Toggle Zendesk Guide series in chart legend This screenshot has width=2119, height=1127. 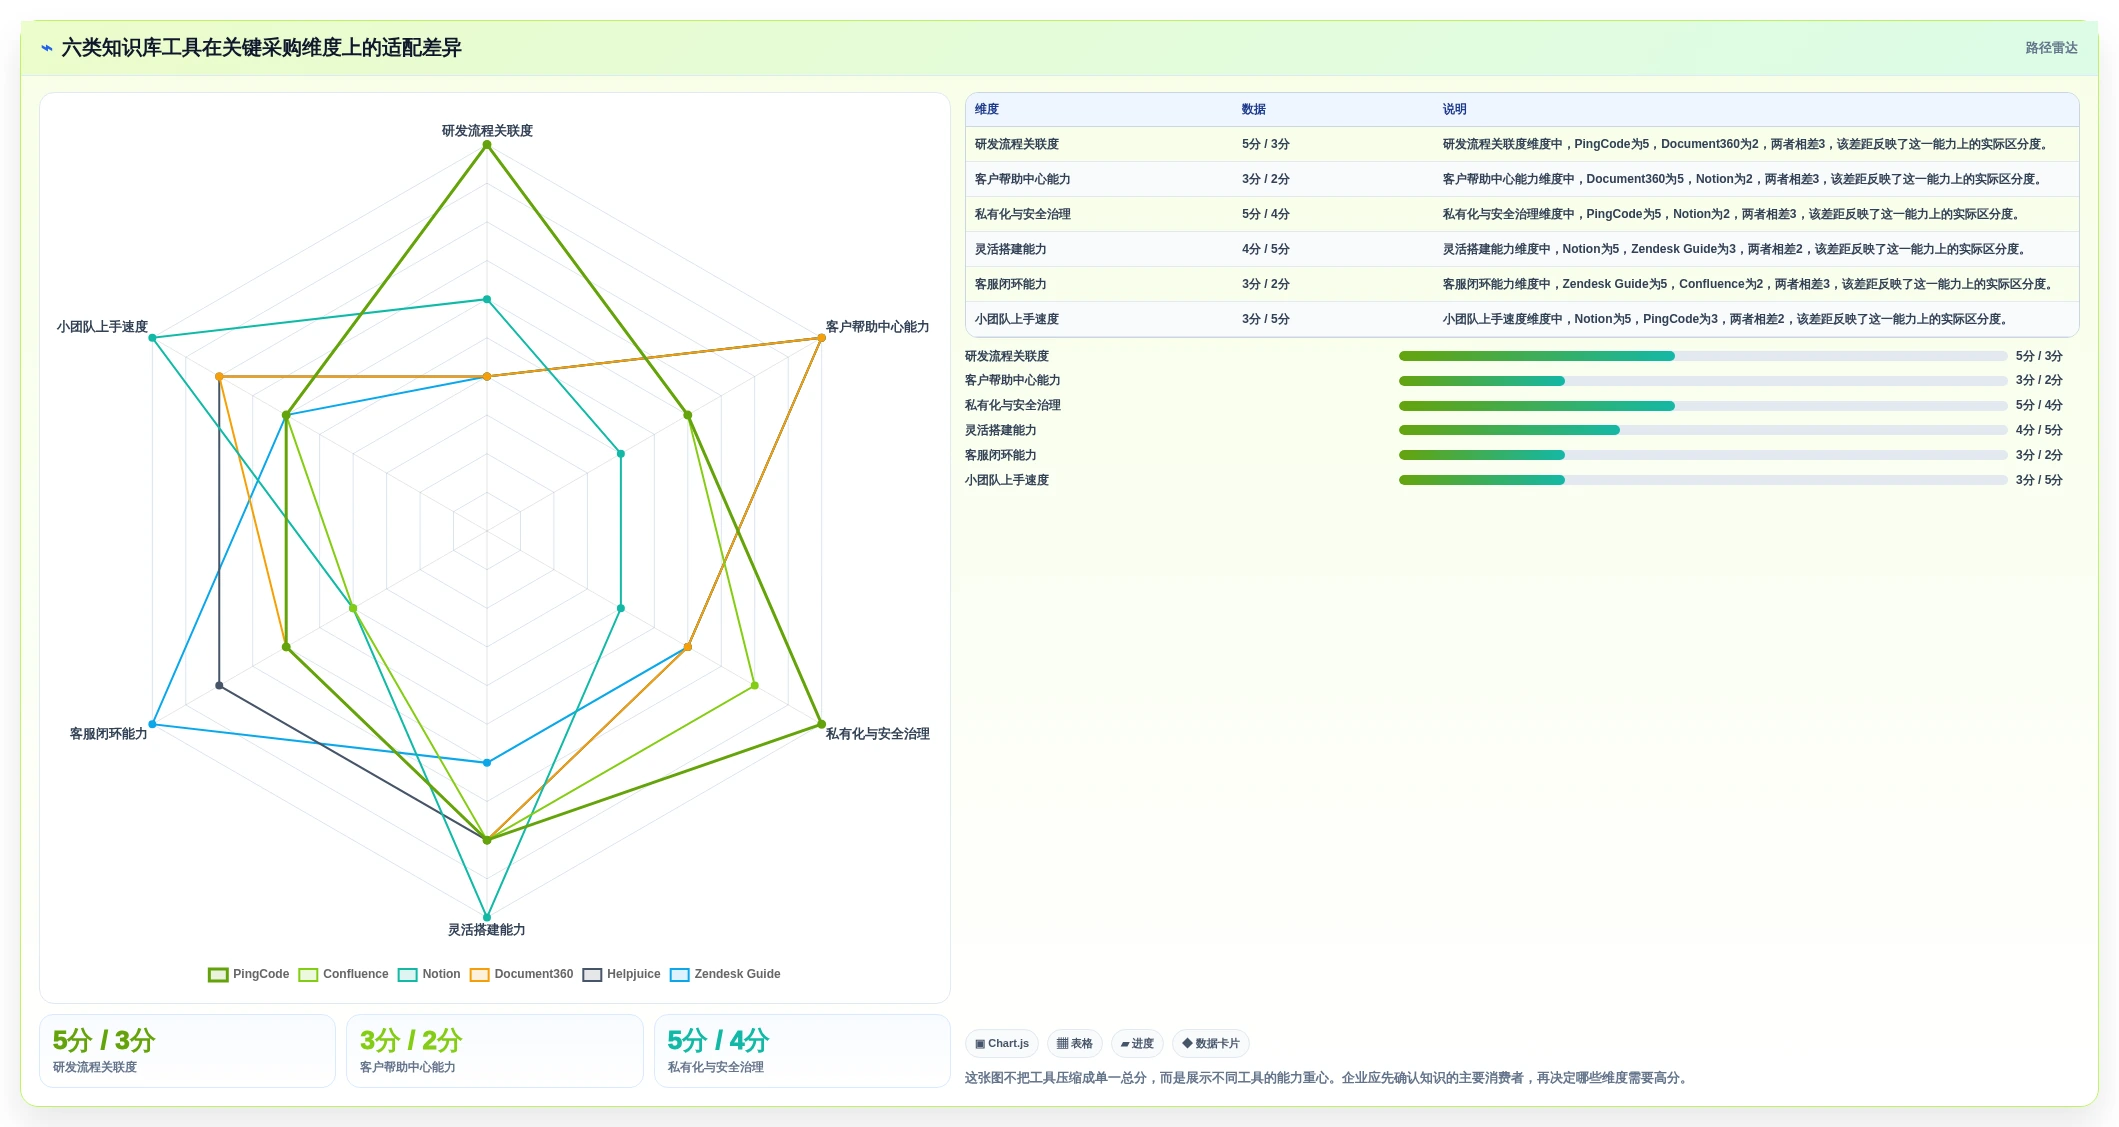click(x=725, y=974)
